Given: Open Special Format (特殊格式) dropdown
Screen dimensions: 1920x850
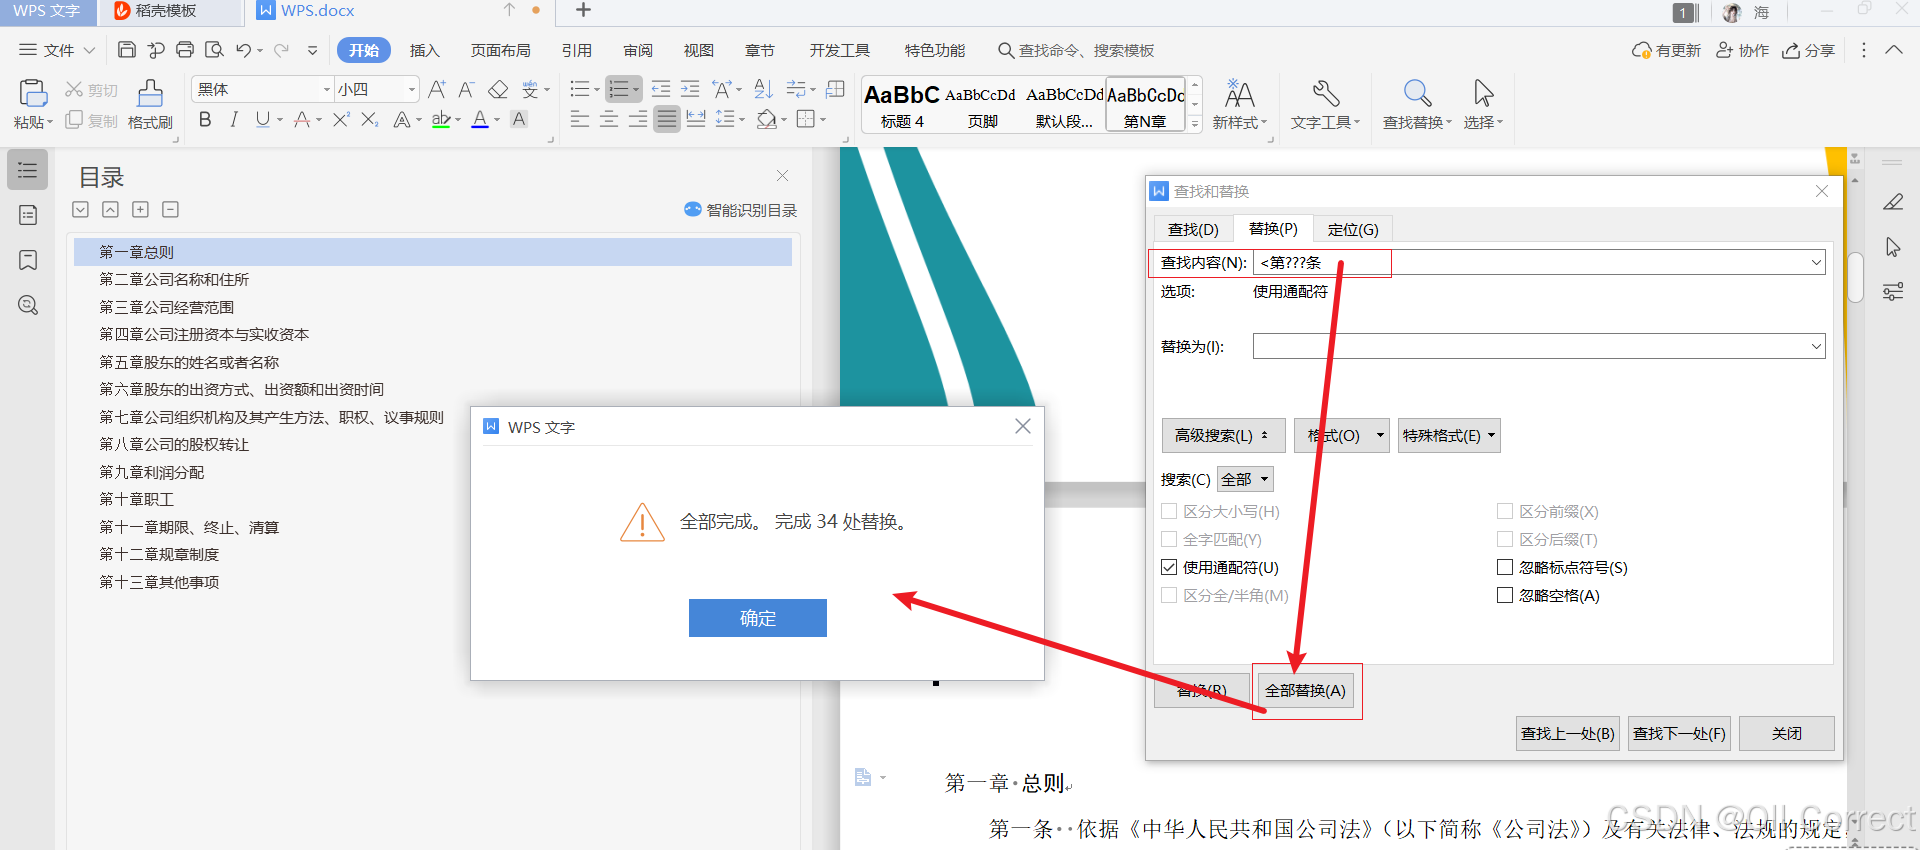Looking at the screenshot, I should pos(1449,435).
